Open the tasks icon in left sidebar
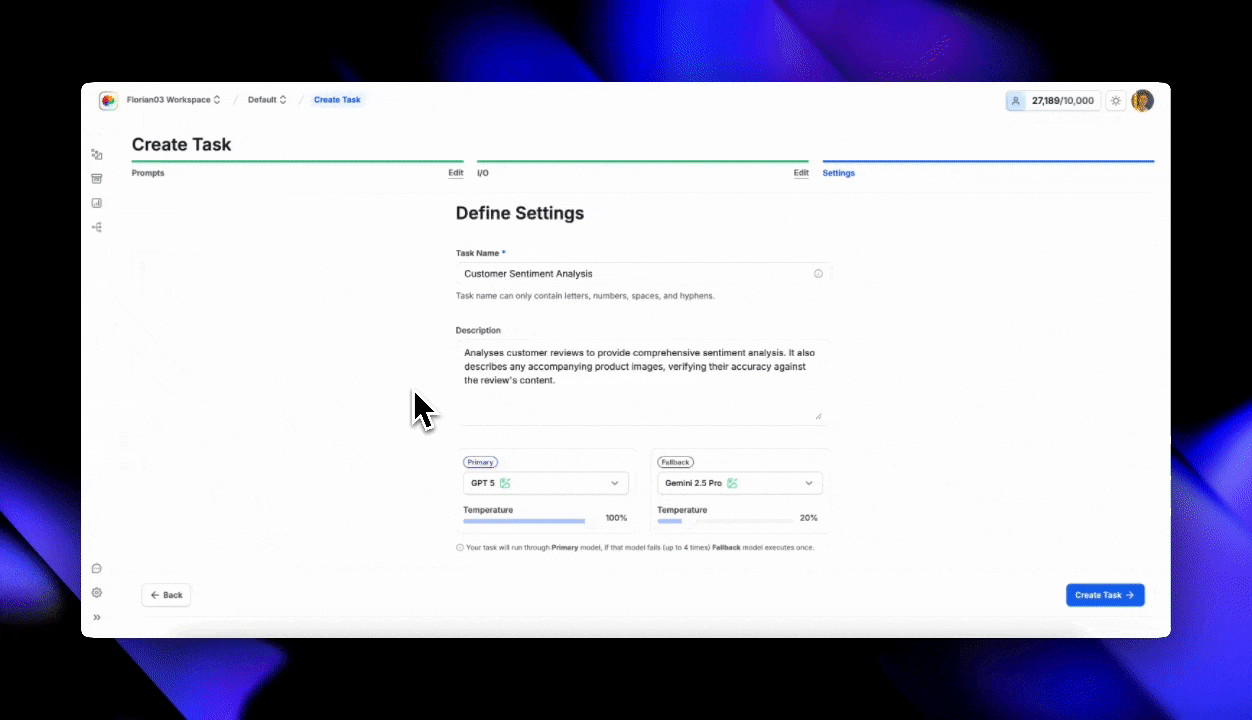1252x720 pixels. (97, 154)
